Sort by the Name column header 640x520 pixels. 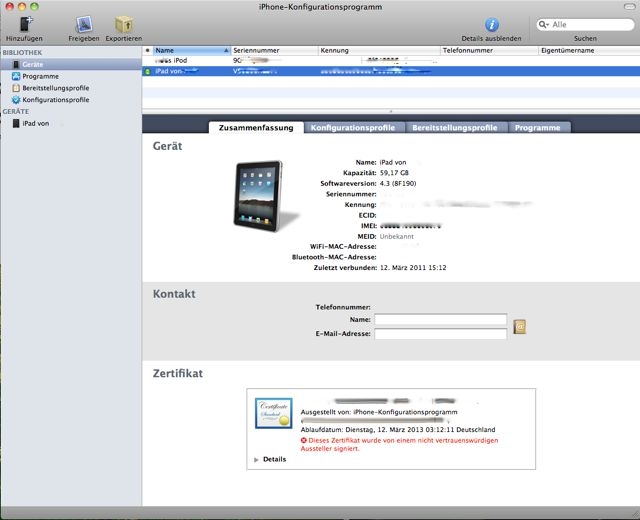[192, 51]
